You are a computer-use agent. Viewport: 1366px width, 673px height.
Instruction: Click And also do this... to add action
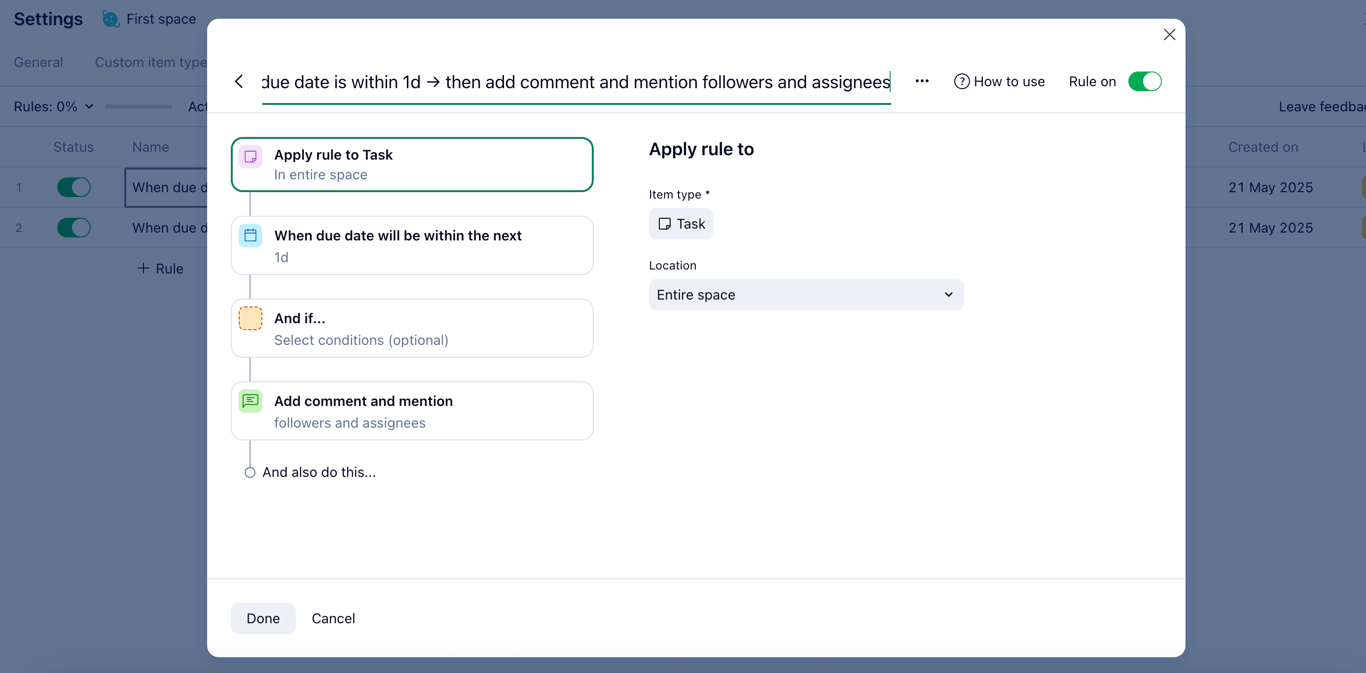click(x=317, y=471)
